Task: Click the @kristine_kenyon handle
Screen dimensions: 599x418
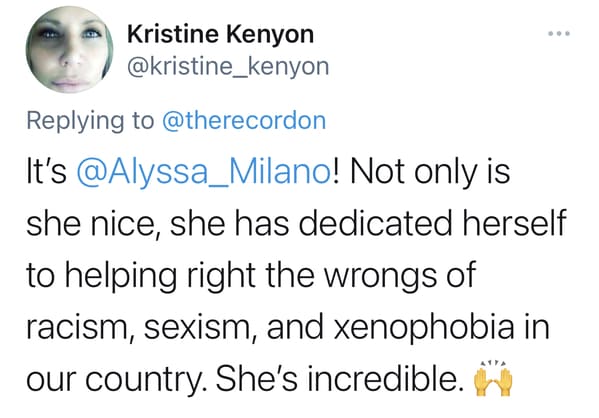Action: tap(228, 67)
